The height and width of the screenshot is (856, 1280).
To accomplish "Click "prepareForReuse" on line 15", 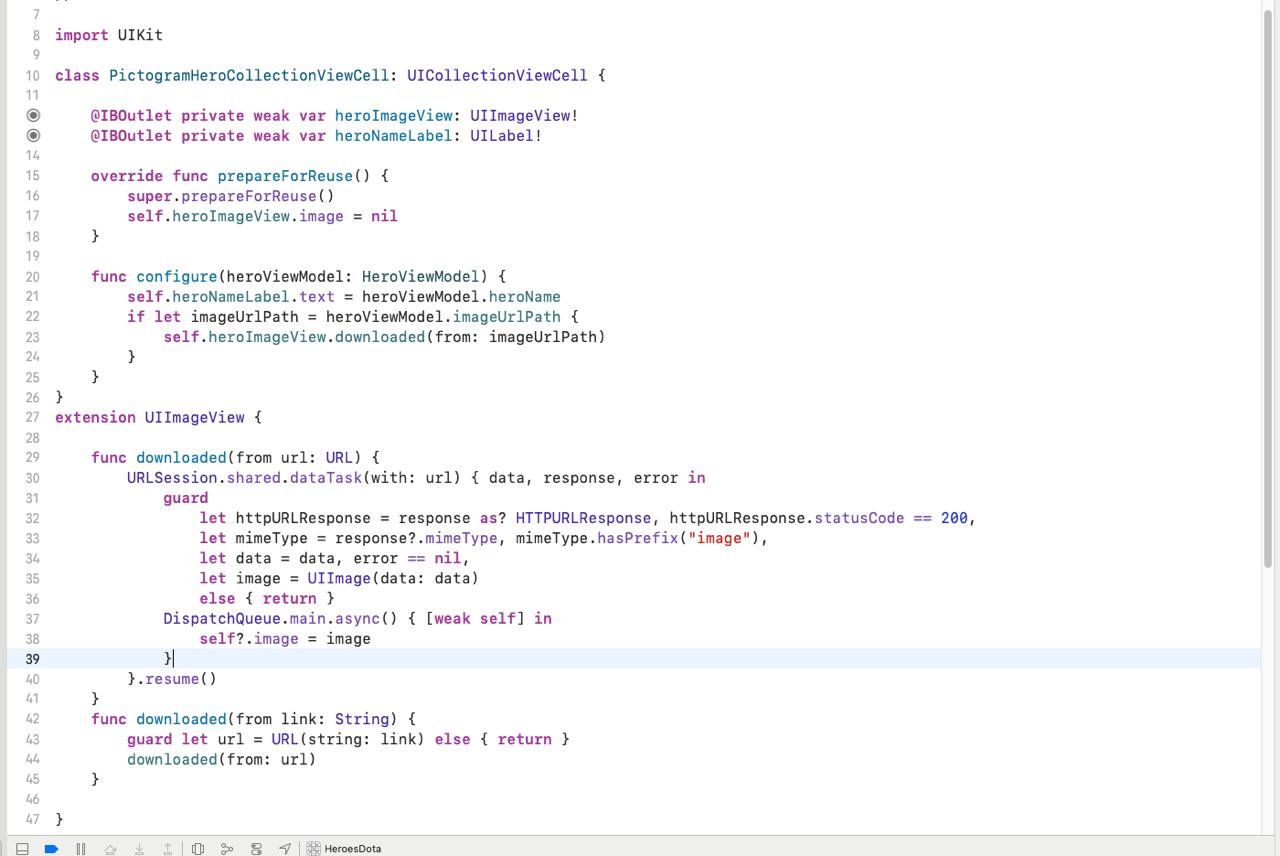I will coord(285,176).
